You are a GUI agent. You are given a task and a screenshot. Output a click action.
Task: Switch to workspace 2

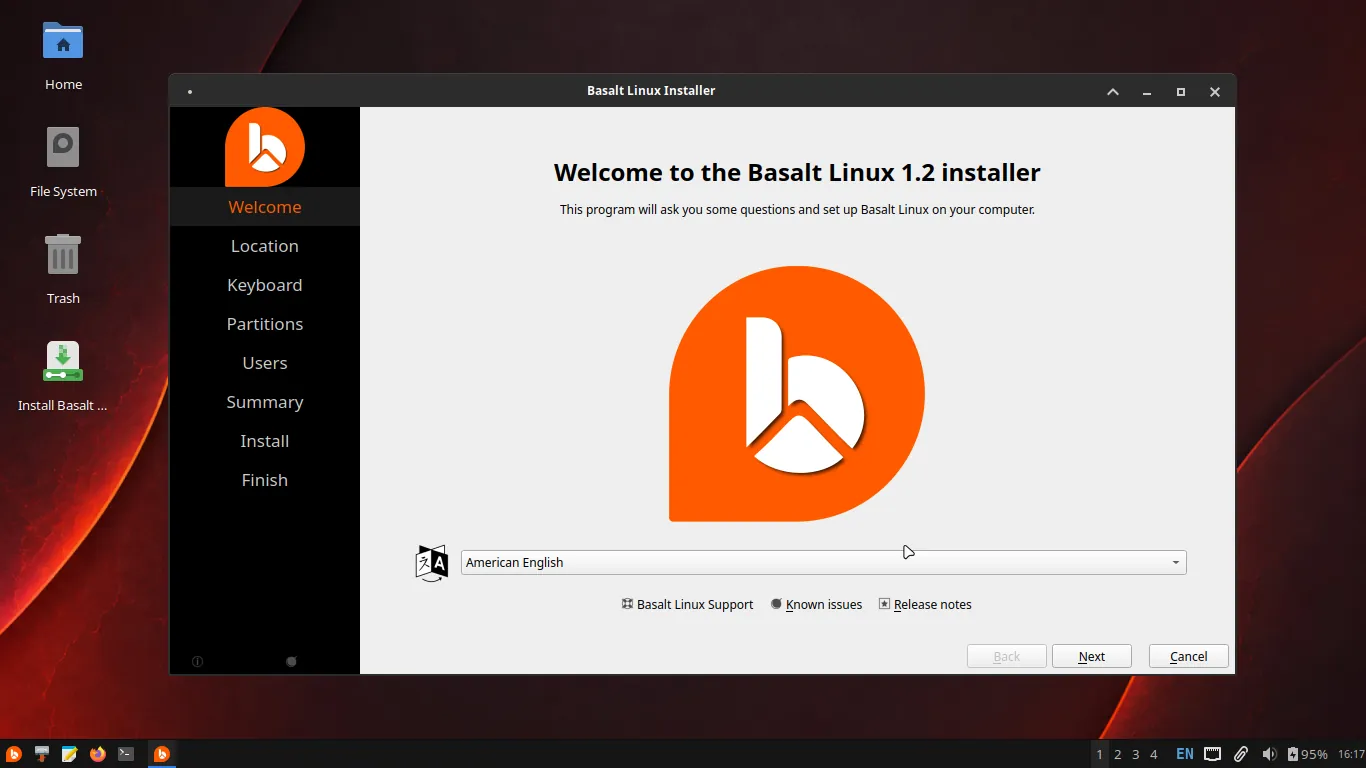[1118, 754]
